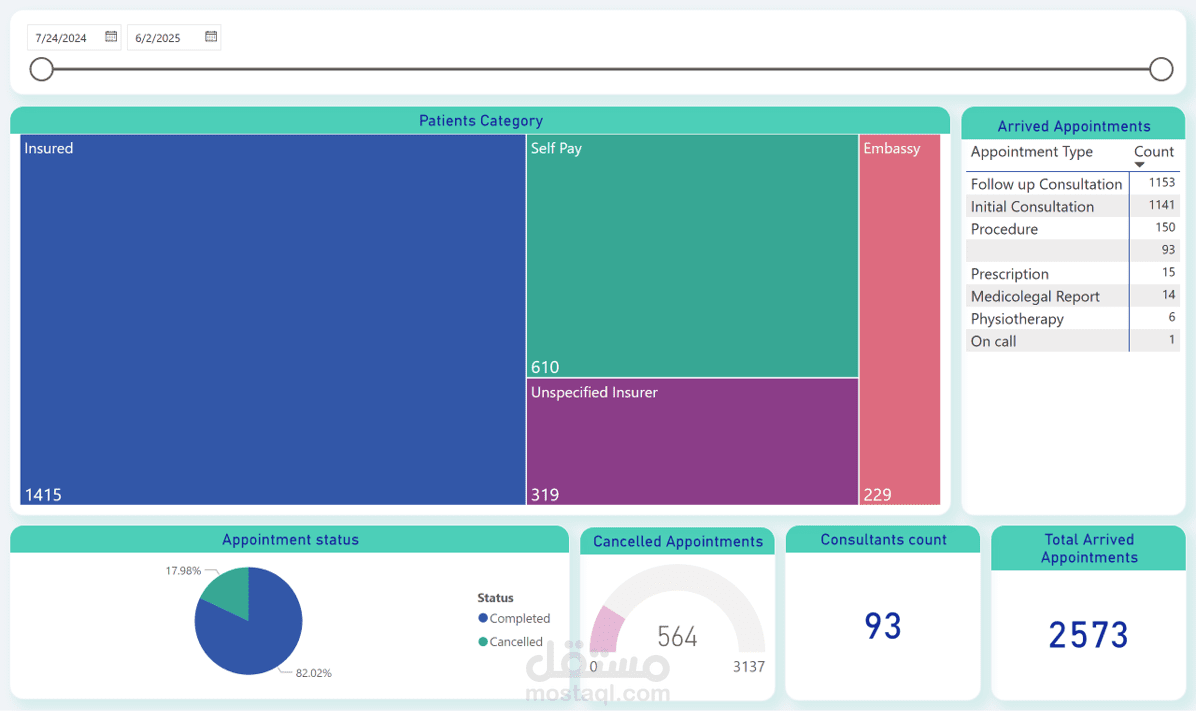Click the Cancelled Appointments title
This screenshot has width=1196, height=720.
677,542
